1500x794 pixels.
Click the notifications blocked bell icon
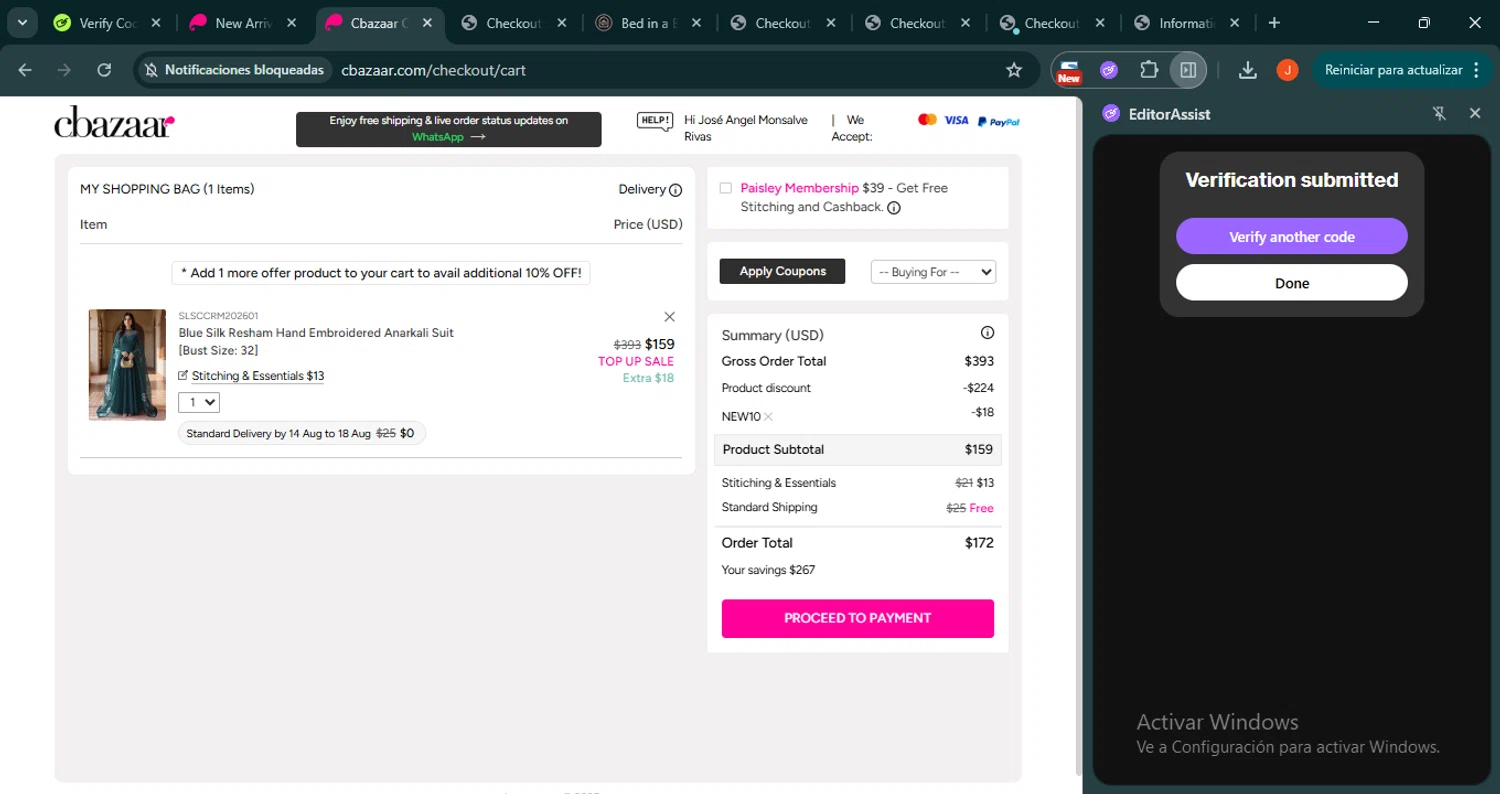click(152, 70)
